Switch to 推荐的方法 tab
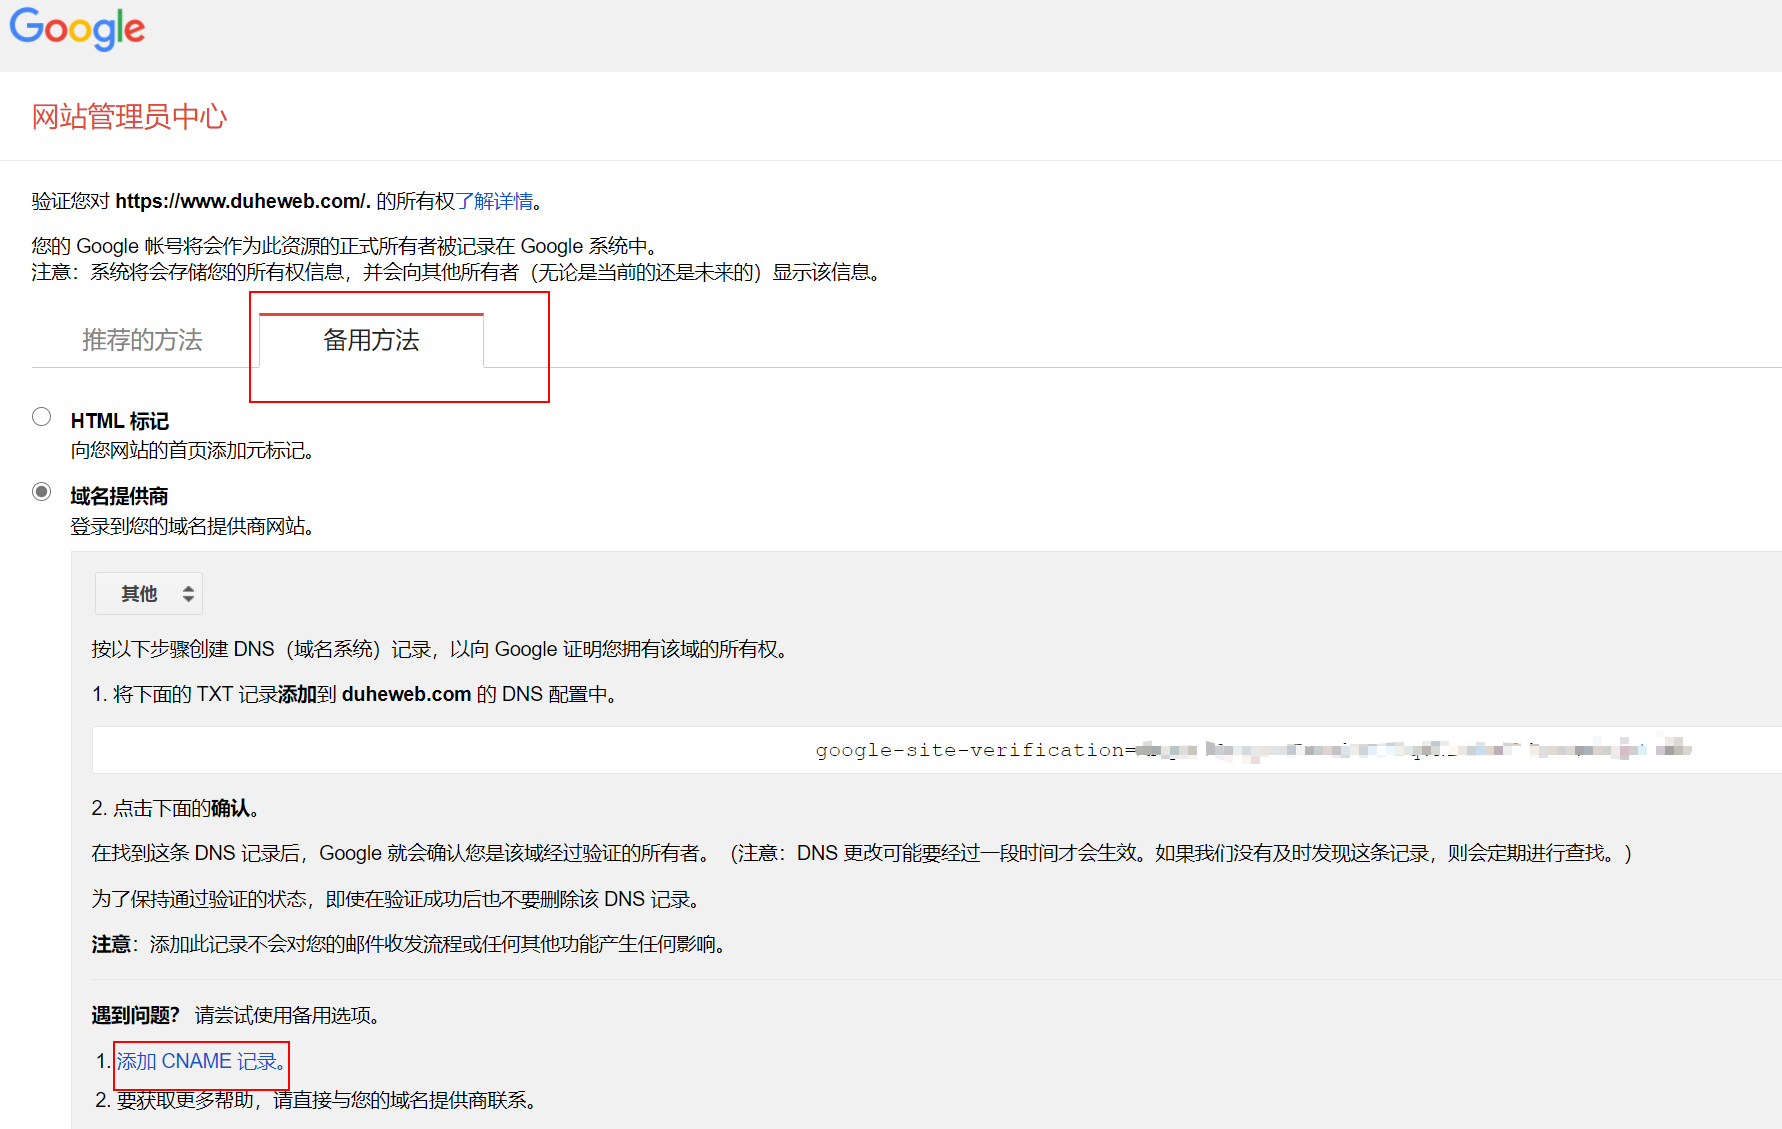This screenshot has width=1782, height=1129. coord(142,340)
